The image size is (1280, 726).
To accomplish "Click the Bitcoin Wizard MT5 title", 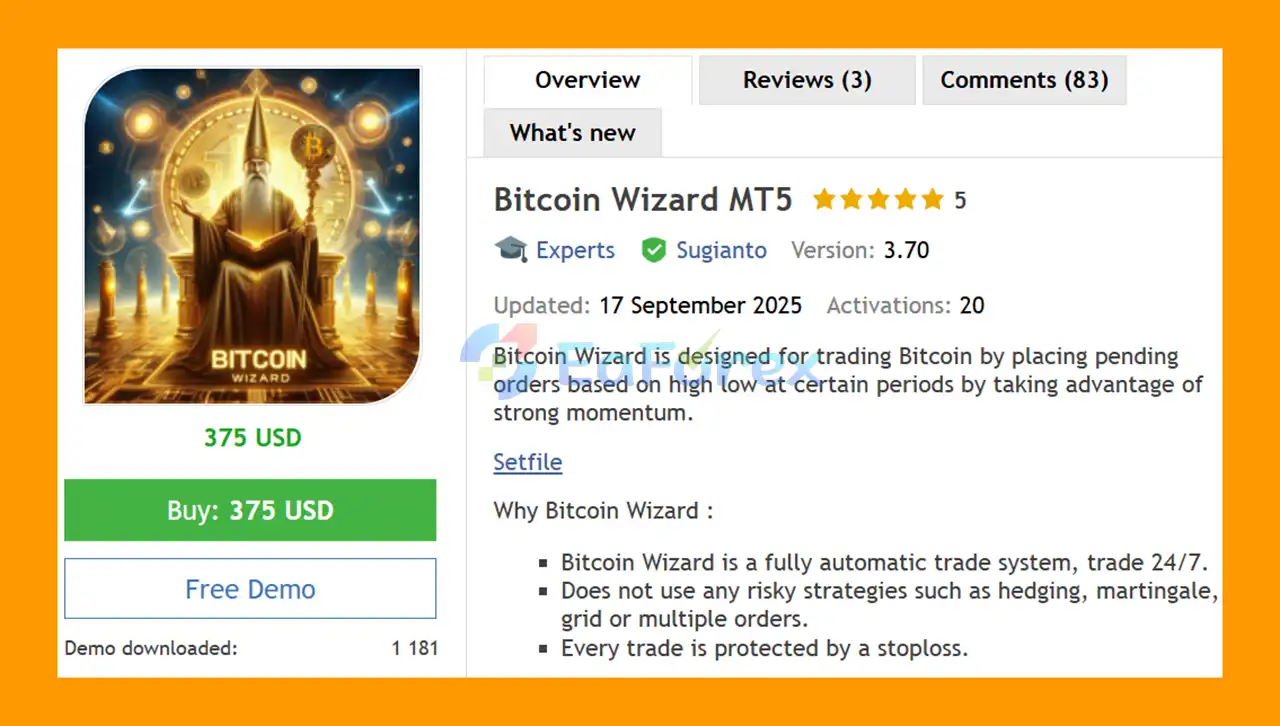I will [643, 200].
